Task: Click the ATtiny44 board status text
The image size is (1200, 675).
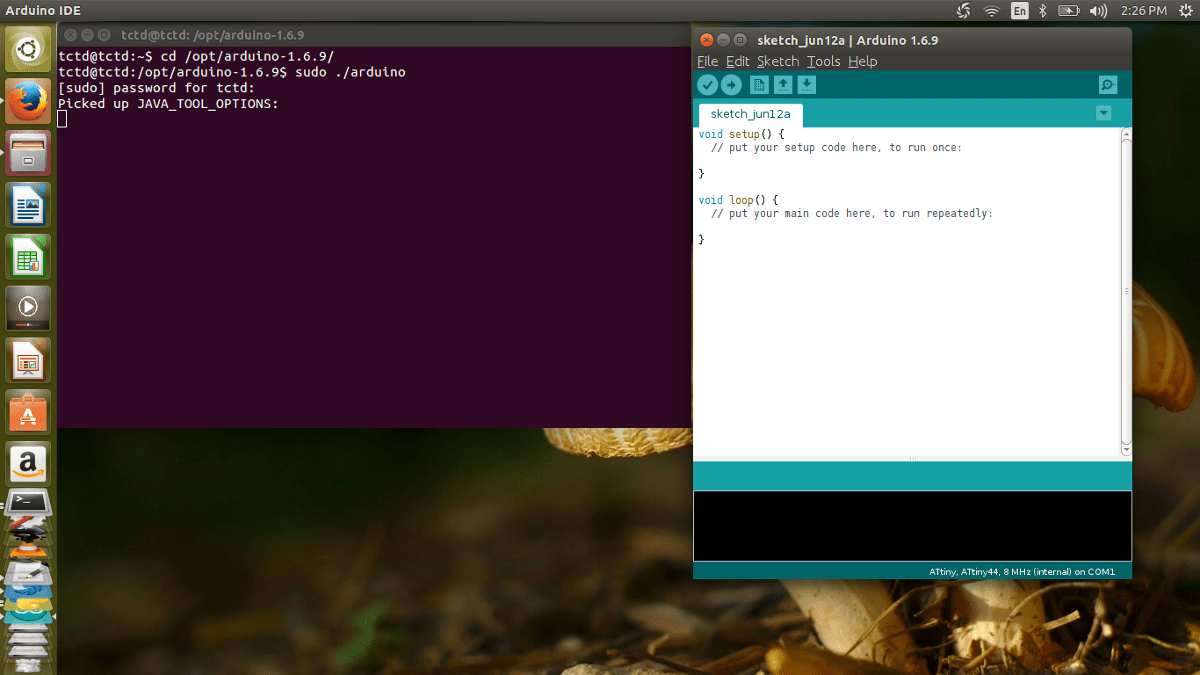Action: tap(1022, 572)
